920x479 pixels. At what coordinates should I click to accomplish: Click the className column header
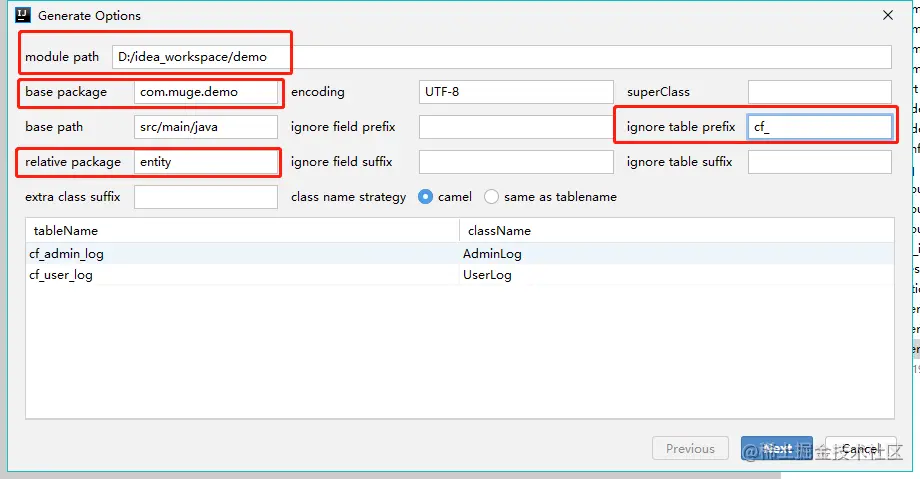(x=677, y=231)
